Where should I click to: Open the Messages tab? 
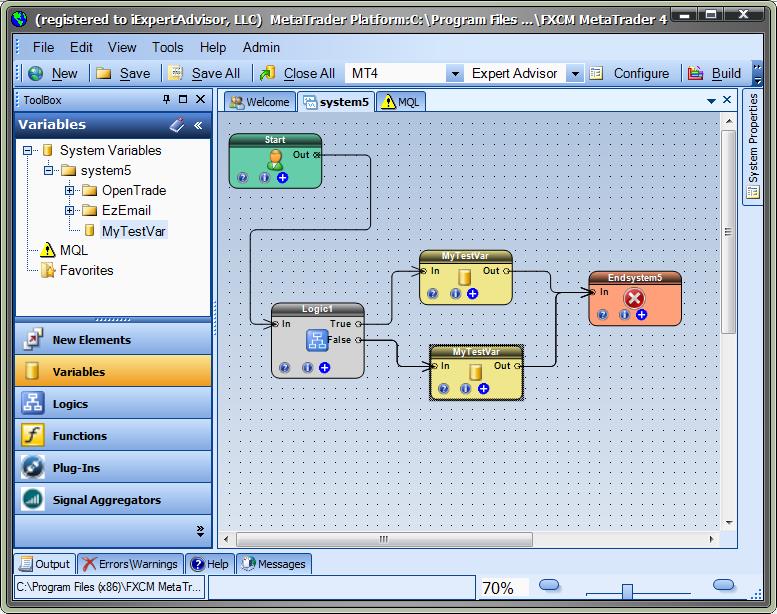(x=274, y=564)
